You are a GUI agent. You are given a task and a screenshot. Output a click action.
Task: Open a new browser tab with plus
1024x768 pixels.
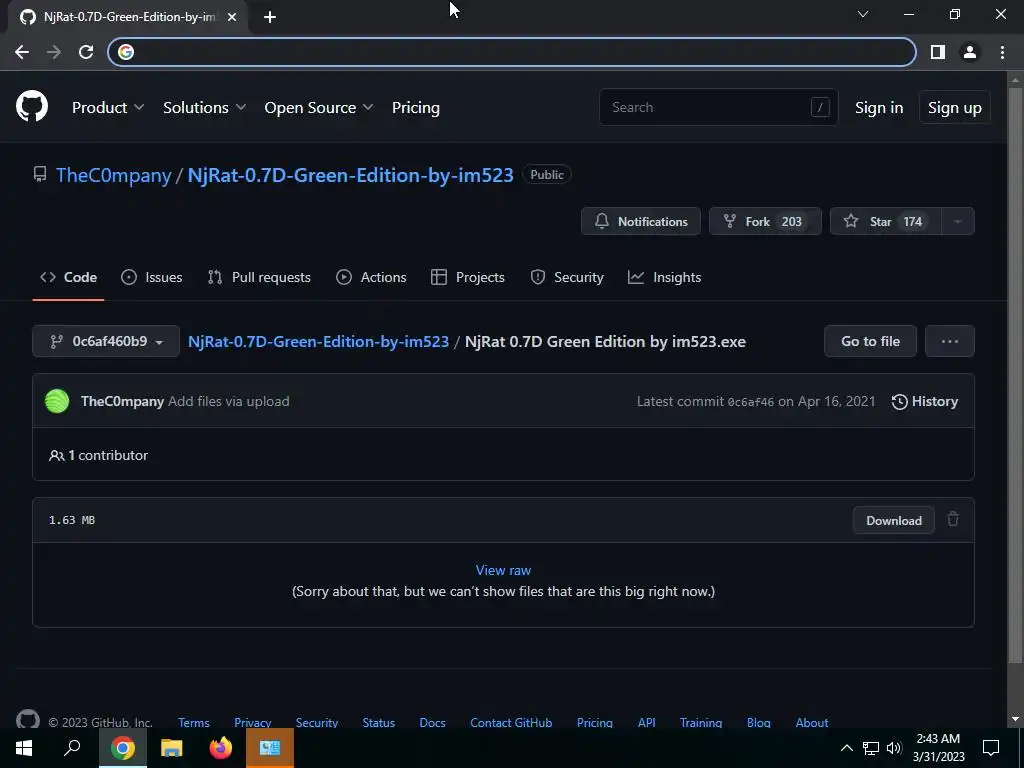pyautogui.click(x=270, y=17)
